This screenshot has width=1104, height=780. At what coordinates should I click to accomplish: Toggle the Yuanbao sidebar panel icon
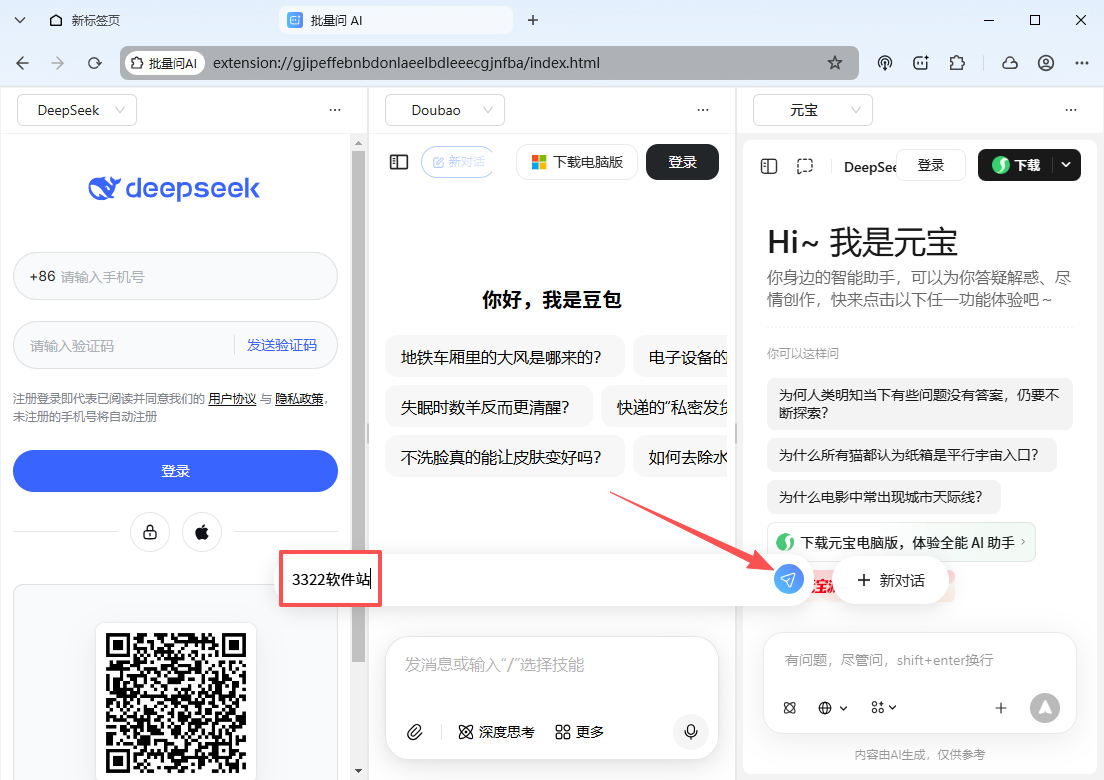769,166
